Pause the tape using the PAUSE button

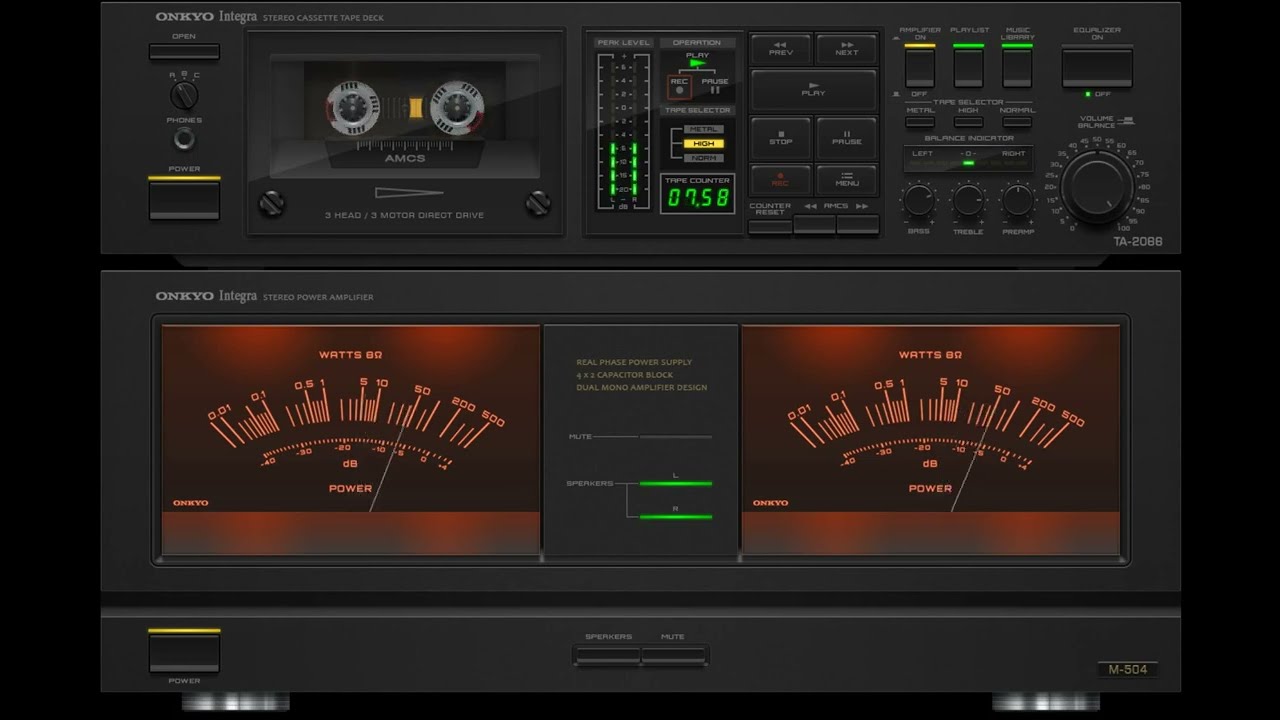pyautogui.click(x=846, y=138)
